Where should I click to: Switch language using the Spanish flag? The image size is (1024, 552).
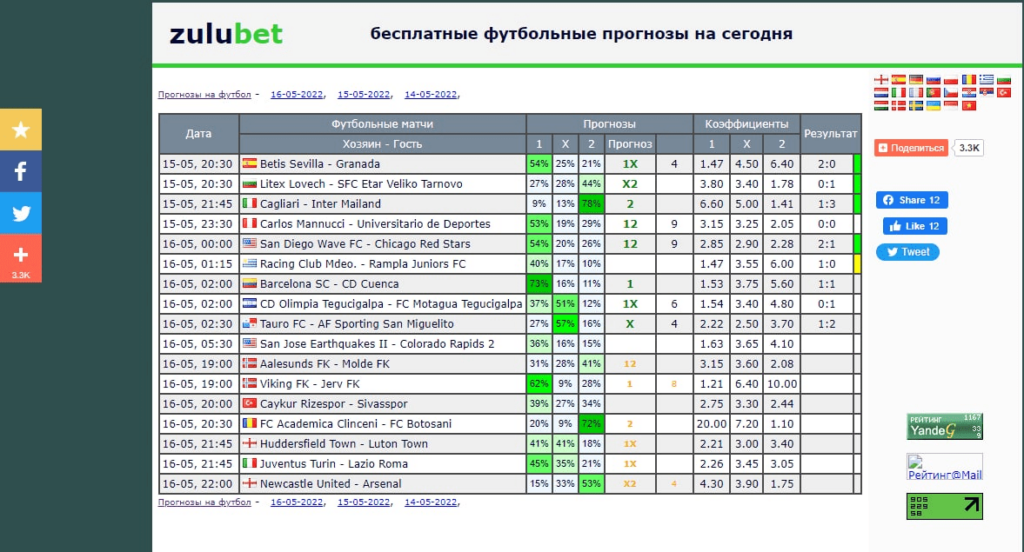(x=899, y=80)
